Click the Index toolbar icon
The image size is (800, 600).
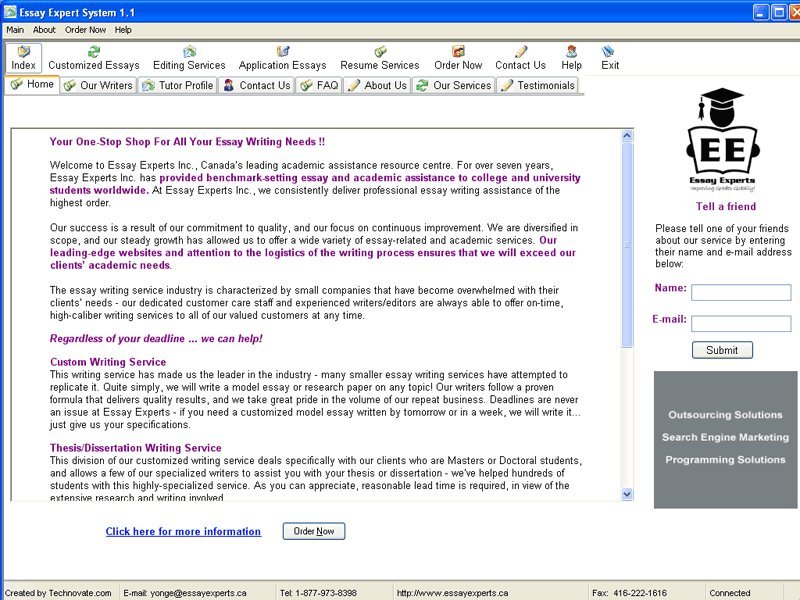tap(23, 58)
